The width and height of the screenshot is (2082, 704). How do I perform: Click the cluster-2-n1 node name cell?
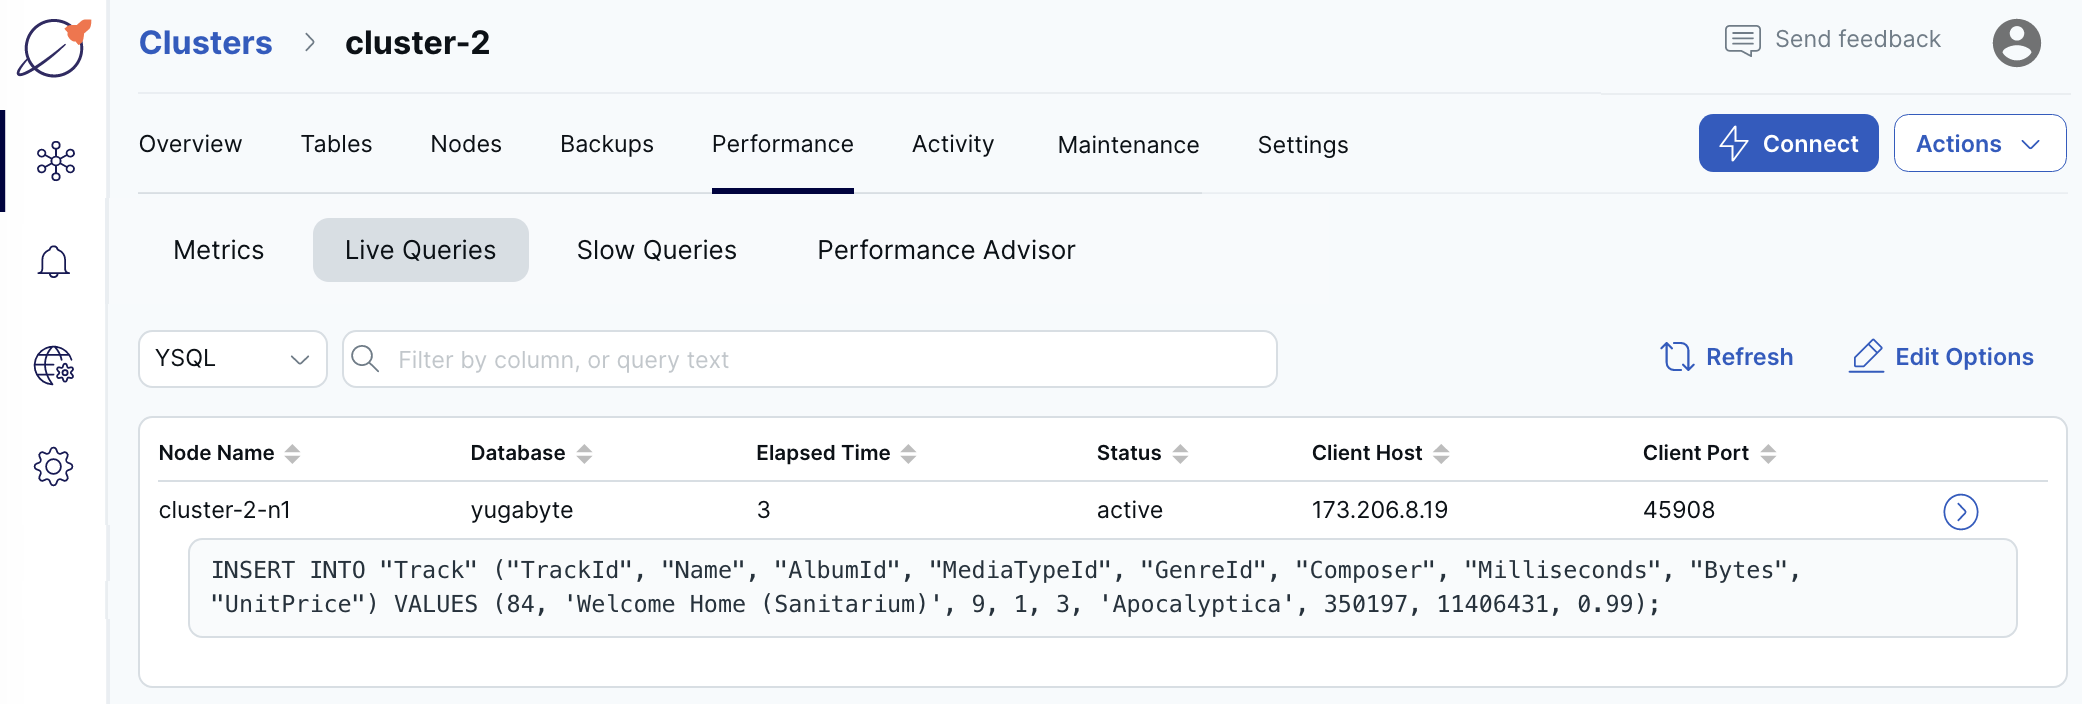[x=225, y=510]
